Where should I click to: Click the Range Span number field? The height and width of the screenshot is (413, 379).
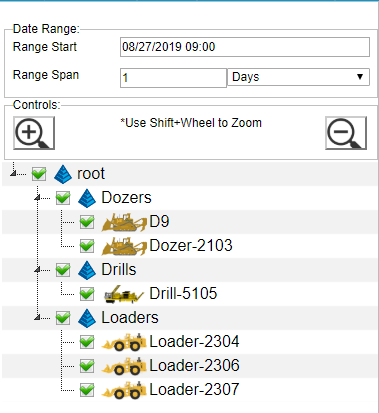pyautogui.click(x=173, y=78)
